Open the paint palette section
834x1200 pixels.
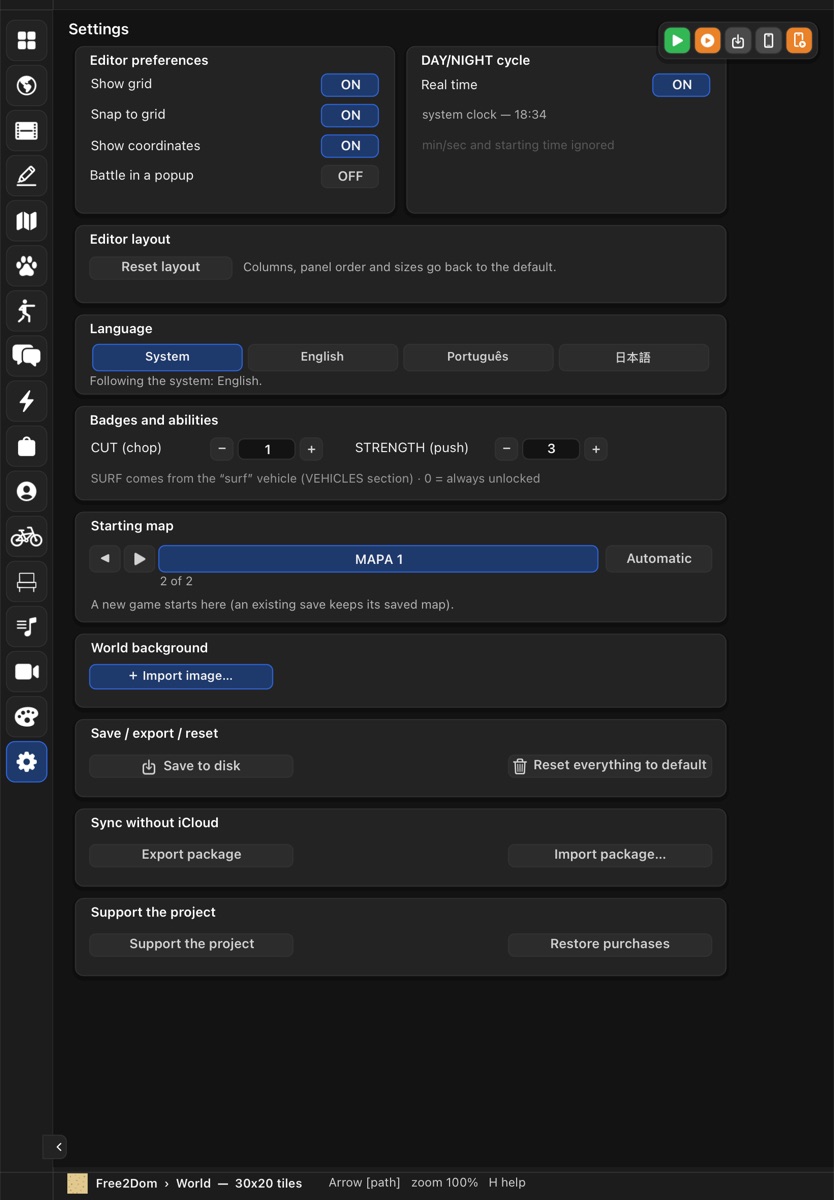(x=27, y=716)
